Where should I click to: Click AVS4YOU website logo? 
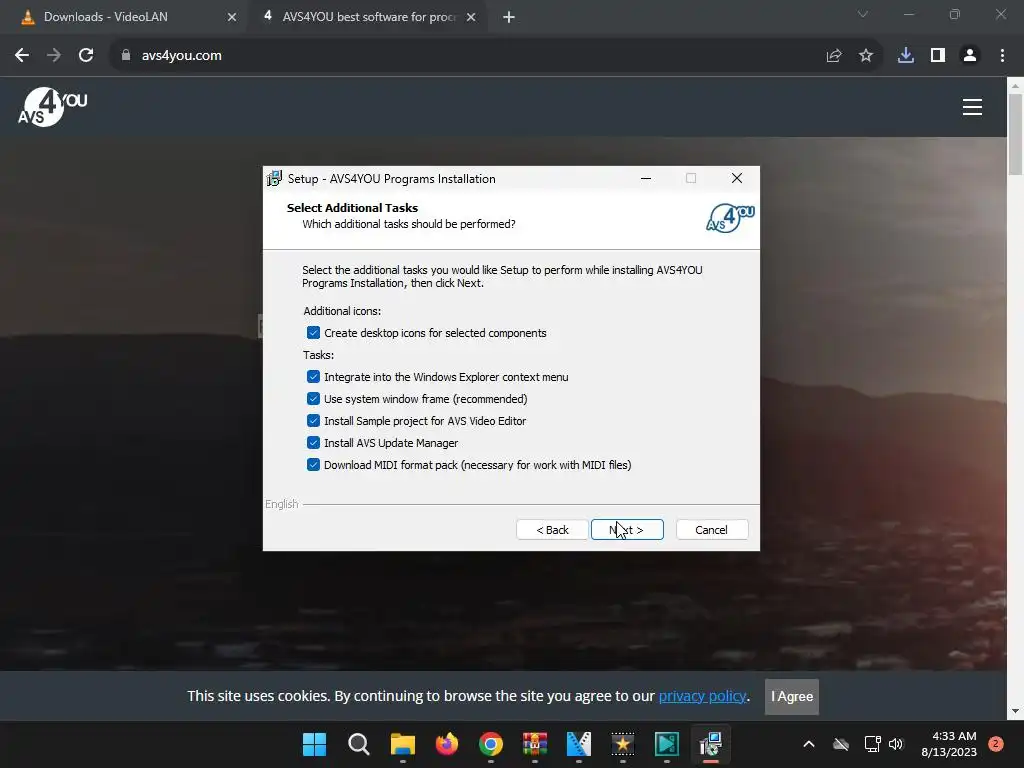pos(52,106)
